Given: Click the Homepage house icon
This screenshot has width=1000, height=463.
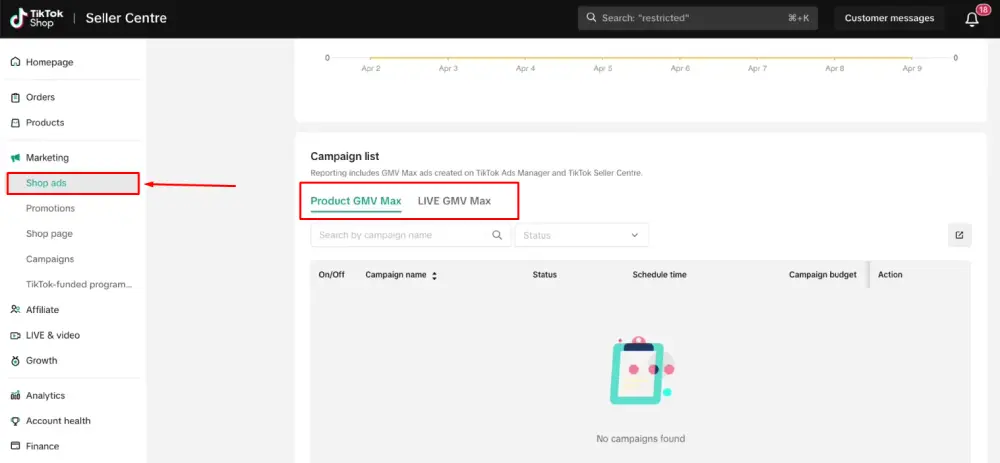Looking at the screenshot, I should (15, 62).
